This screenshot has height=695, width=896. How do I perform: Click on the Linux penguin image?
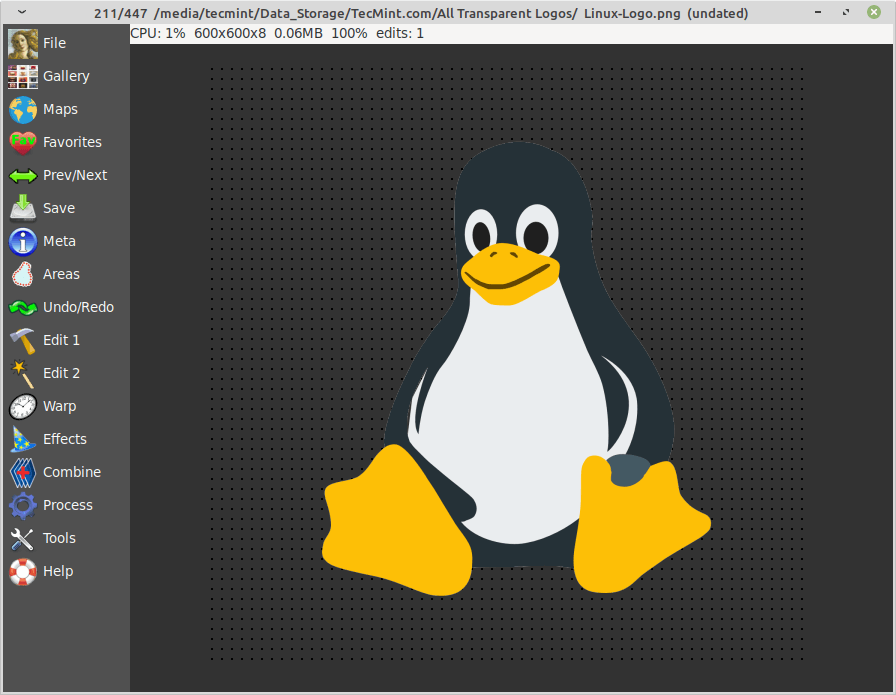click(x=515, y=380)
